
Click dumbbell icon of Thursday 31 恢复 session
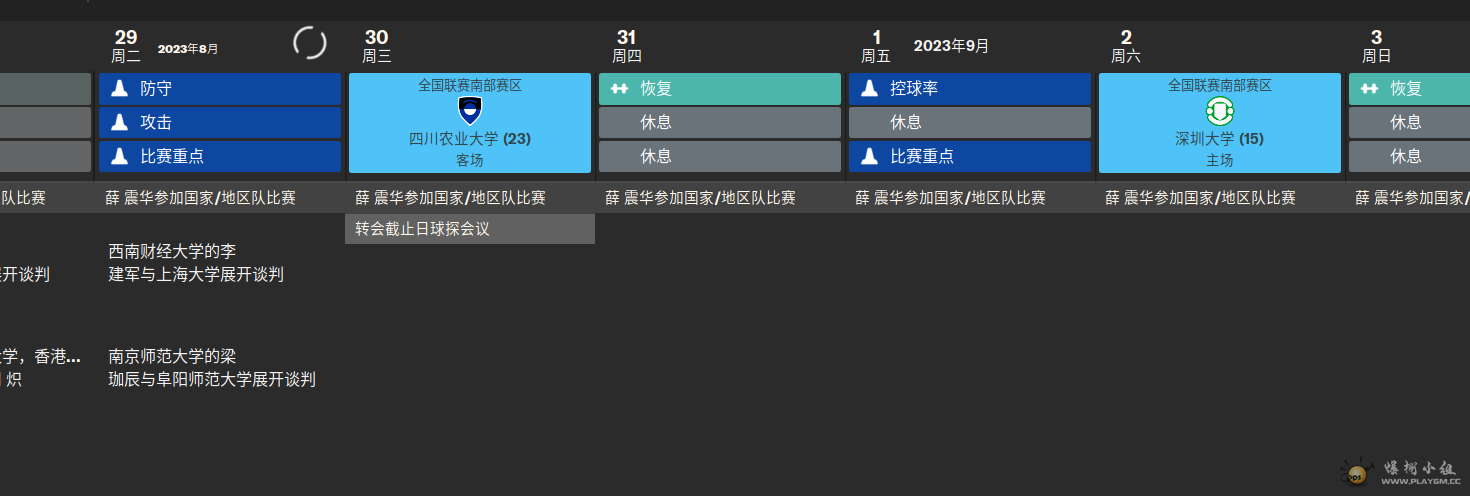click(x=619, y=89)
